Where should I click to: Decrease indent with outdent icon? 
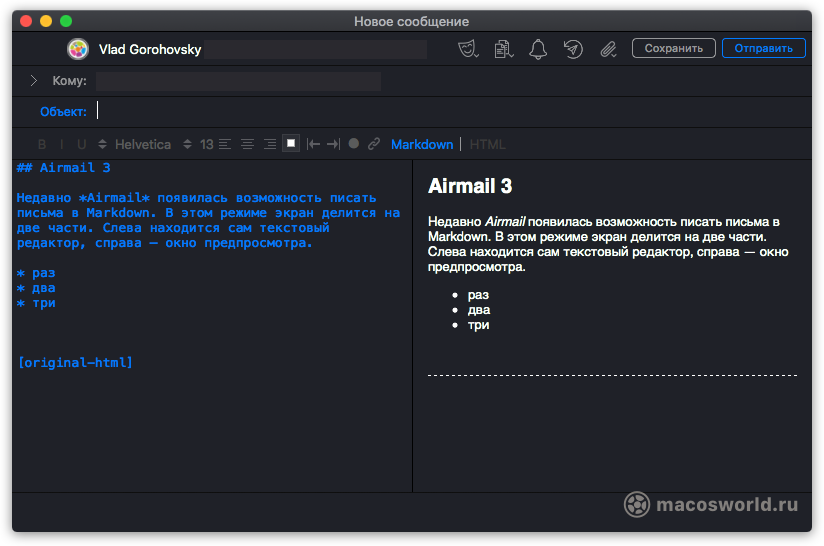pos(313,144)
